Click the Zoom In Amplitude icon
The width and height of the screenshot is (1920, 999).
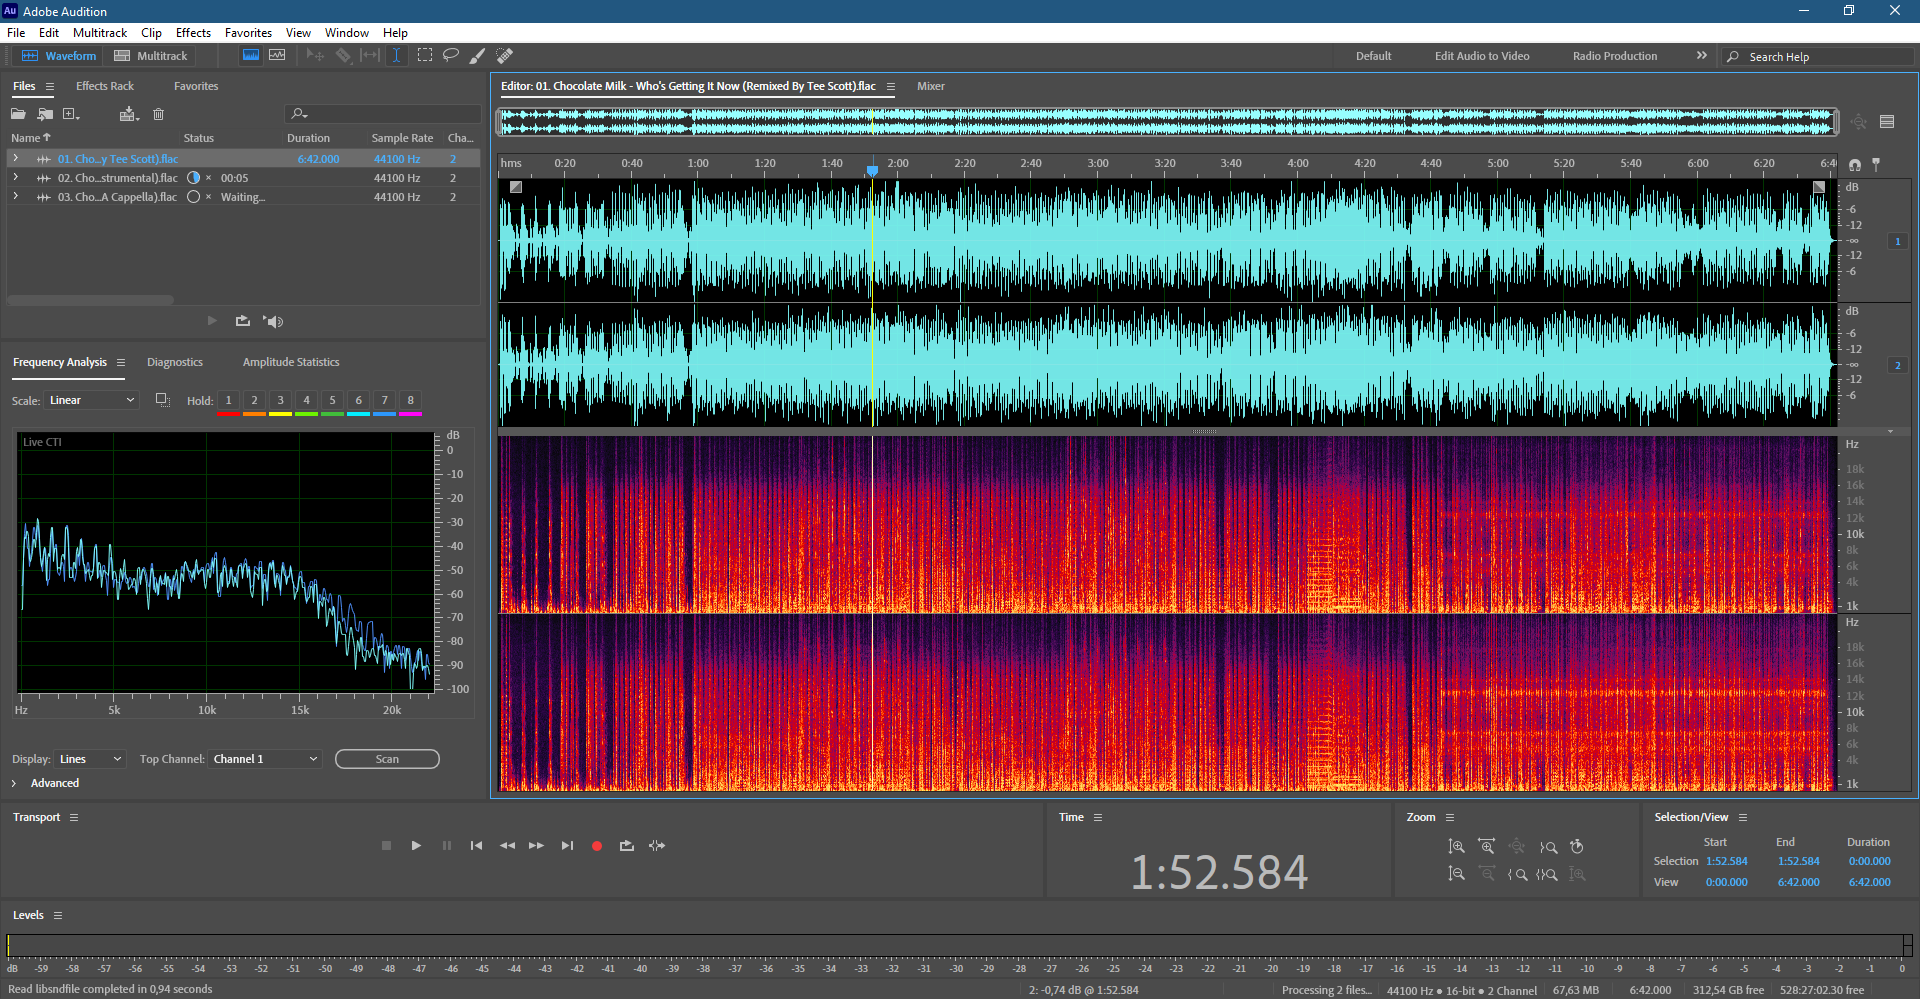1456,846
